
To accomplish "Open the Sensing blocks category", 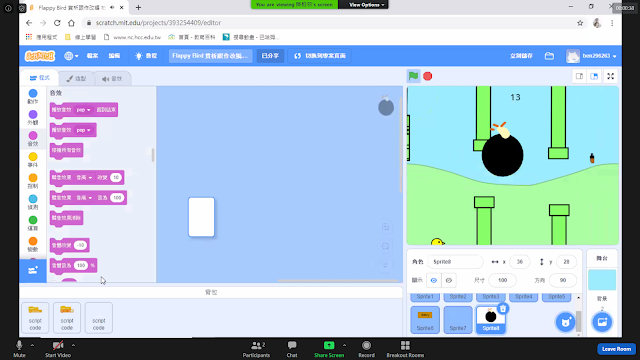I will [x=33, y=202].
